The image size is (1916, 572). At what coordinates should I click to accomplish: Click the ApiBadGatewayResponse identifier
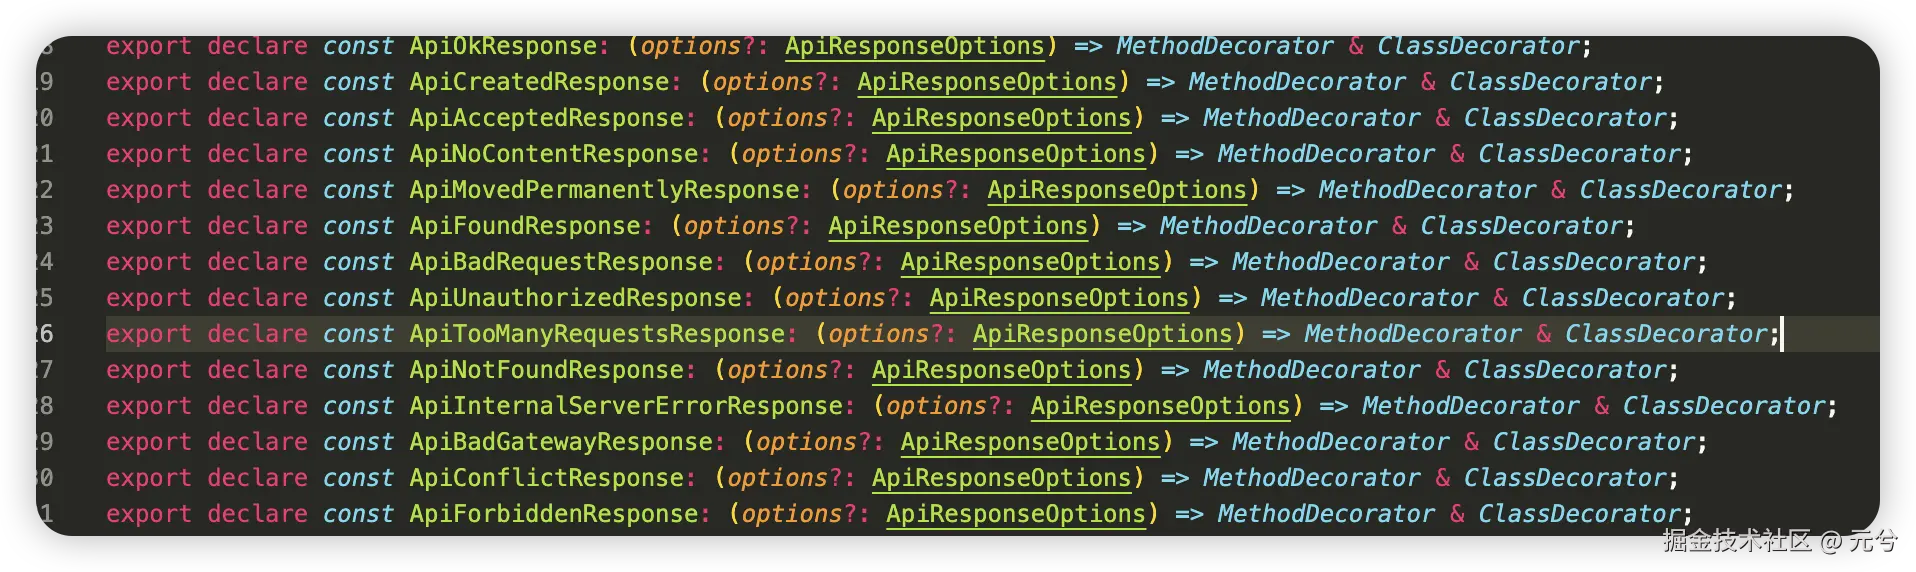560,442
